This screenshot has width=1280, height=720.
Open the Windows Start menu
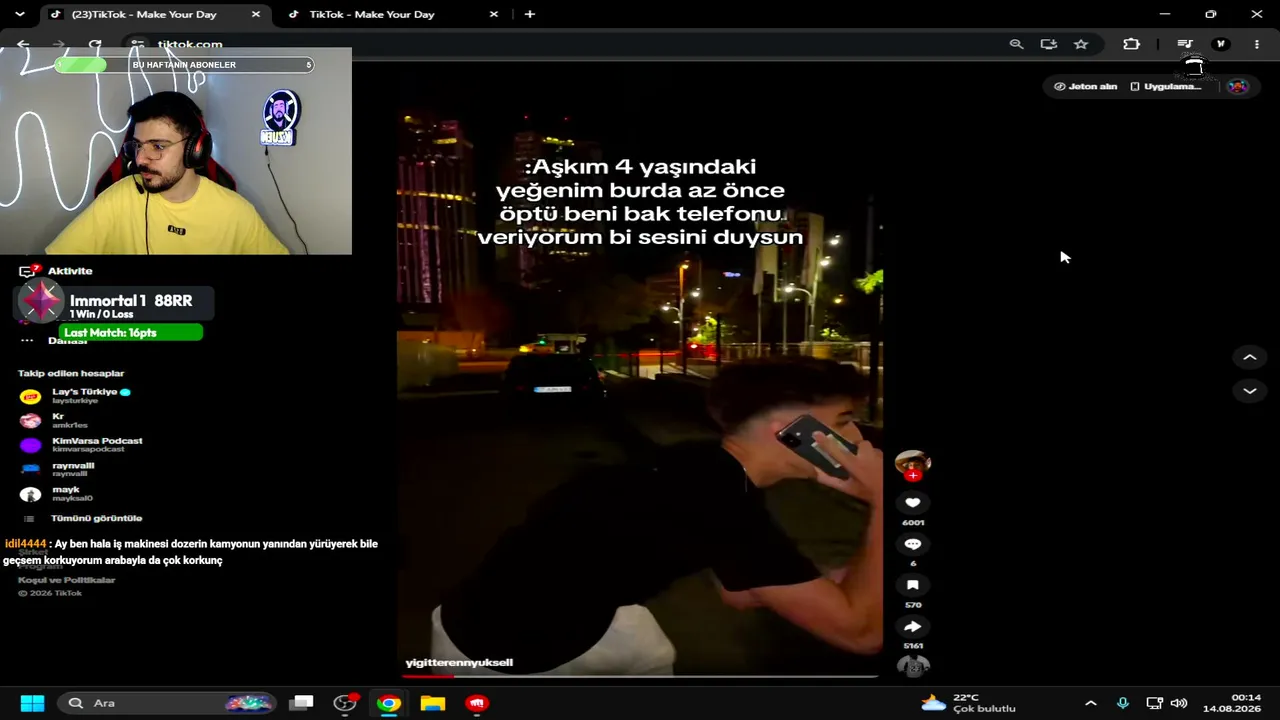[32, 703]
